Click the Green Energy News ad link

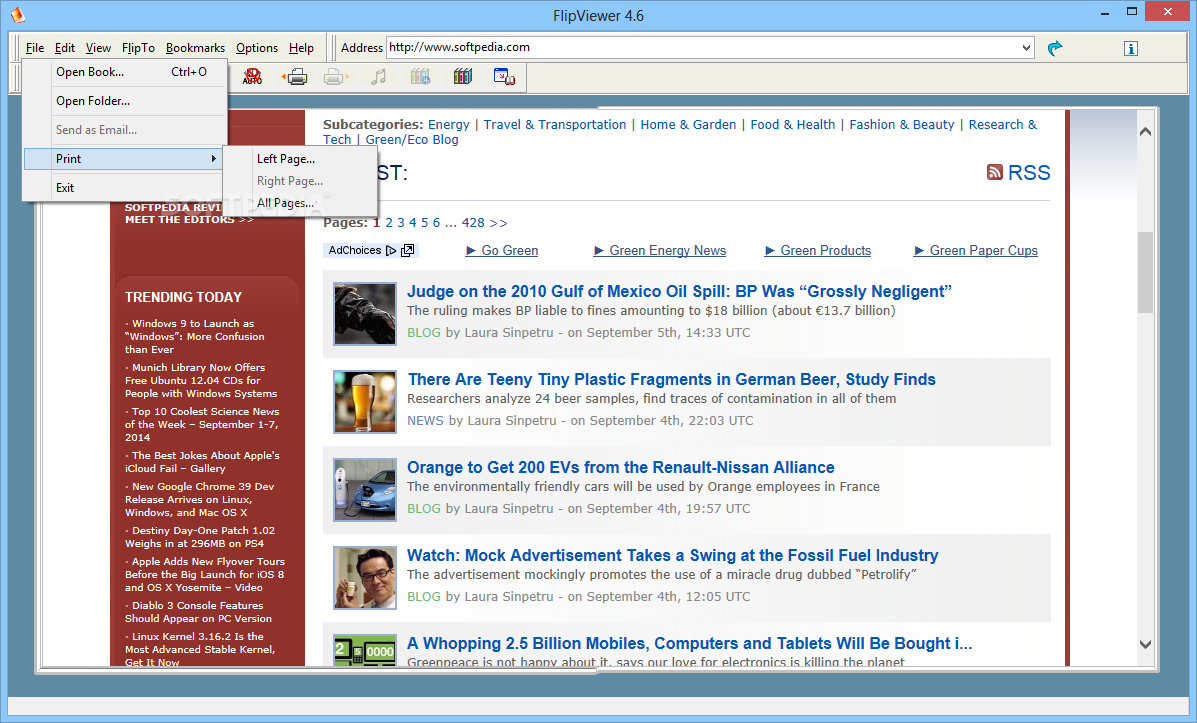[660, 250]
